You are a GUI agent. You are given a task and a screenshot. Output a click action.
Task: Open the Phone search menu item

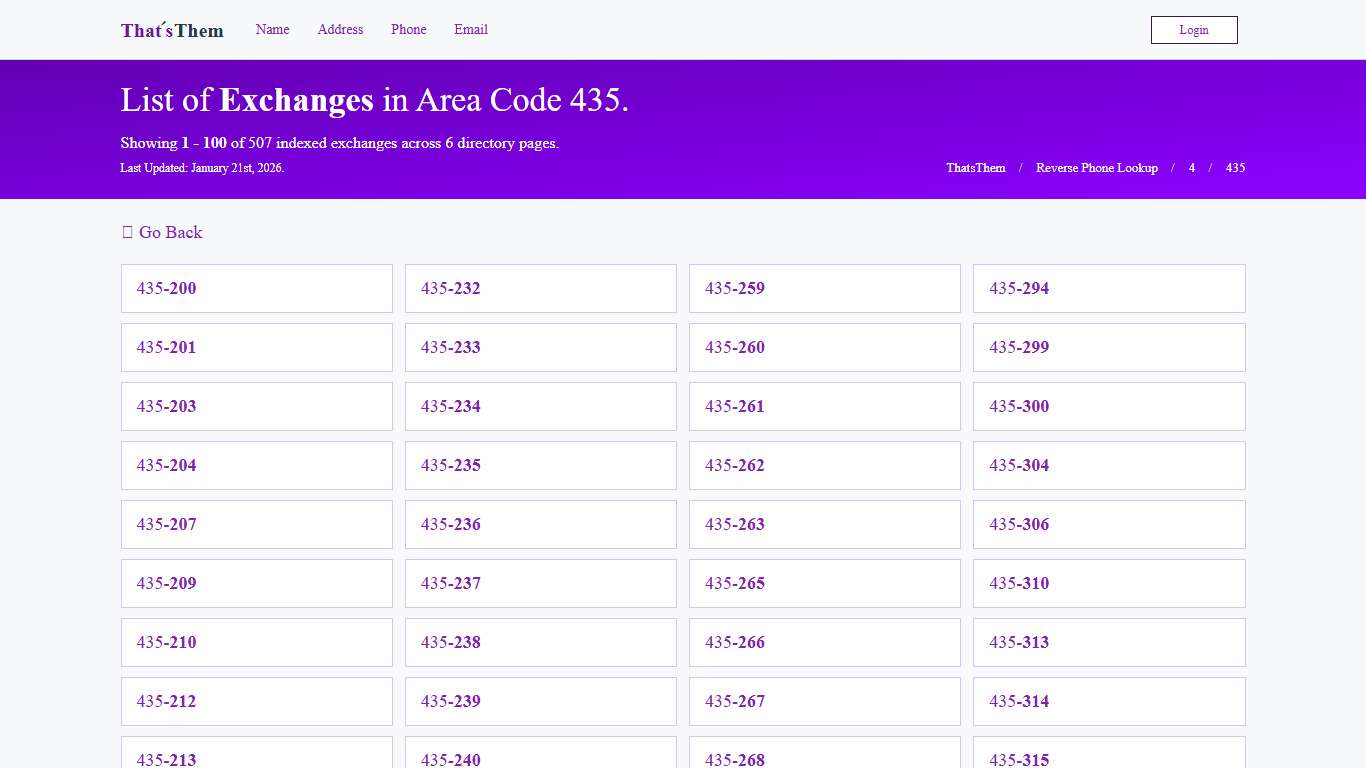point(408,29)
